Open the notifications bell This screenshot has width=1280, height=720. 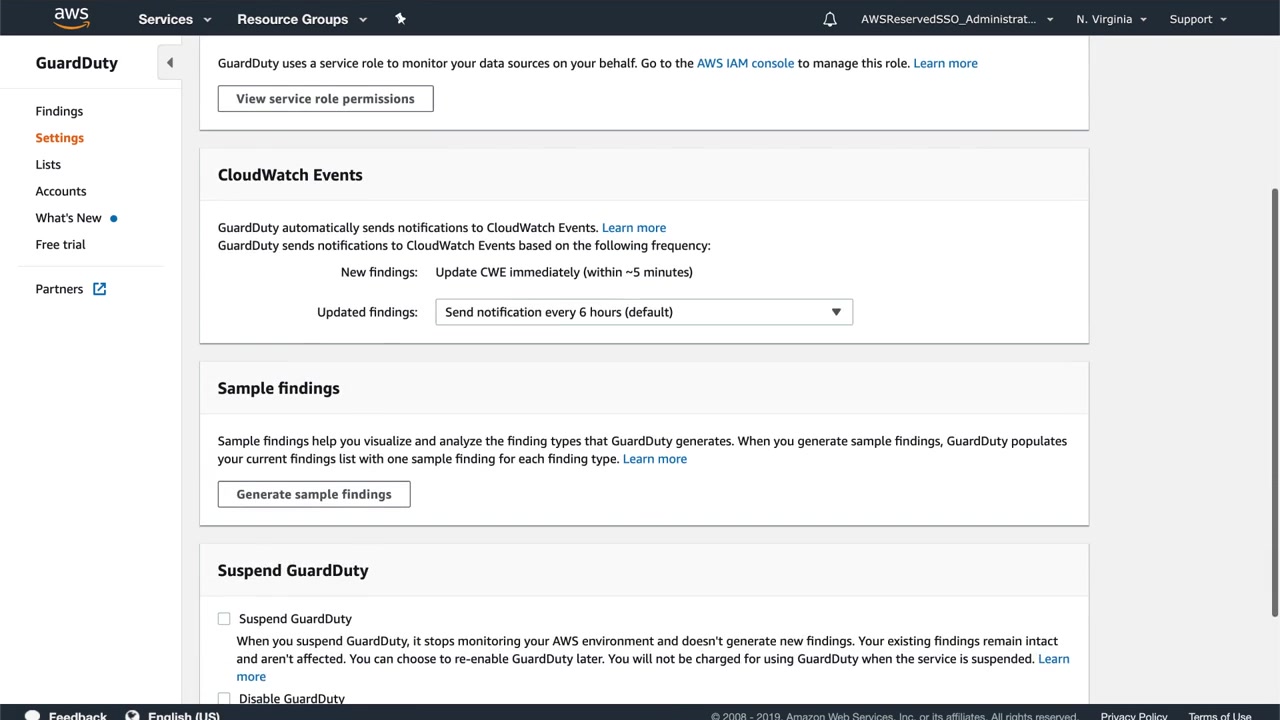(x=830, y=19)
